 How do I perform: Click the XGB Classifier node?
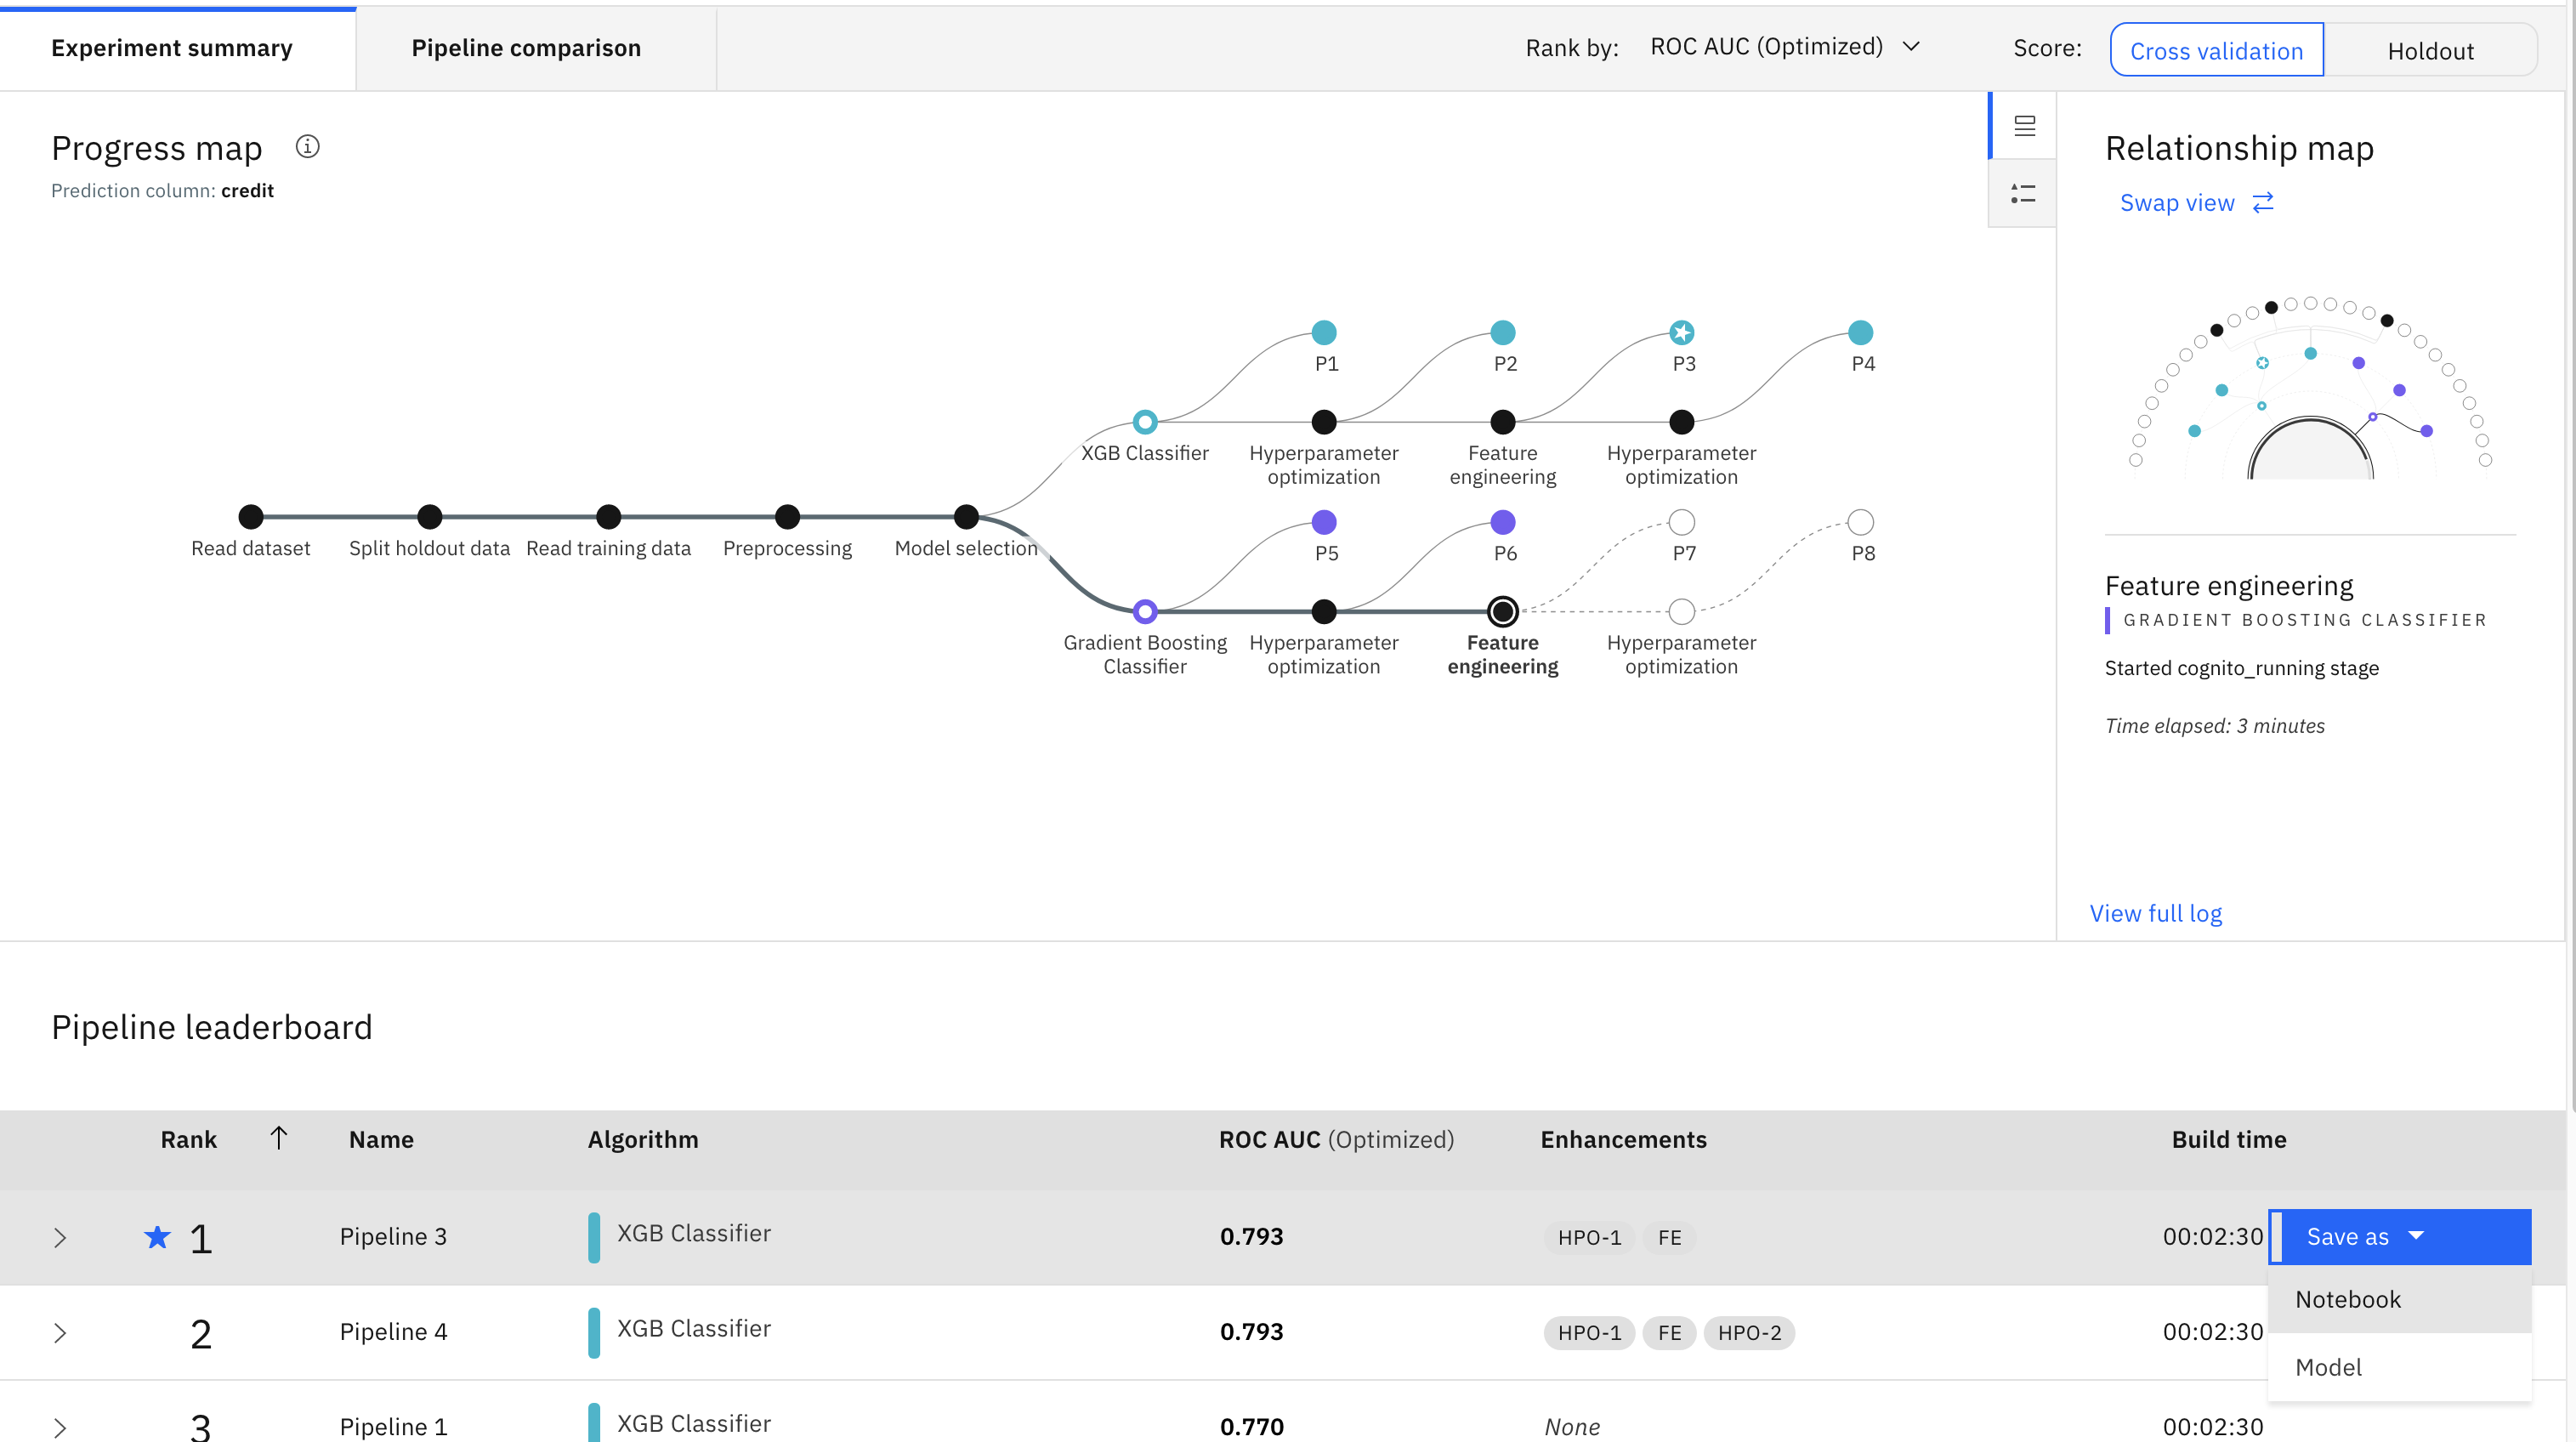coord(1145,422)
